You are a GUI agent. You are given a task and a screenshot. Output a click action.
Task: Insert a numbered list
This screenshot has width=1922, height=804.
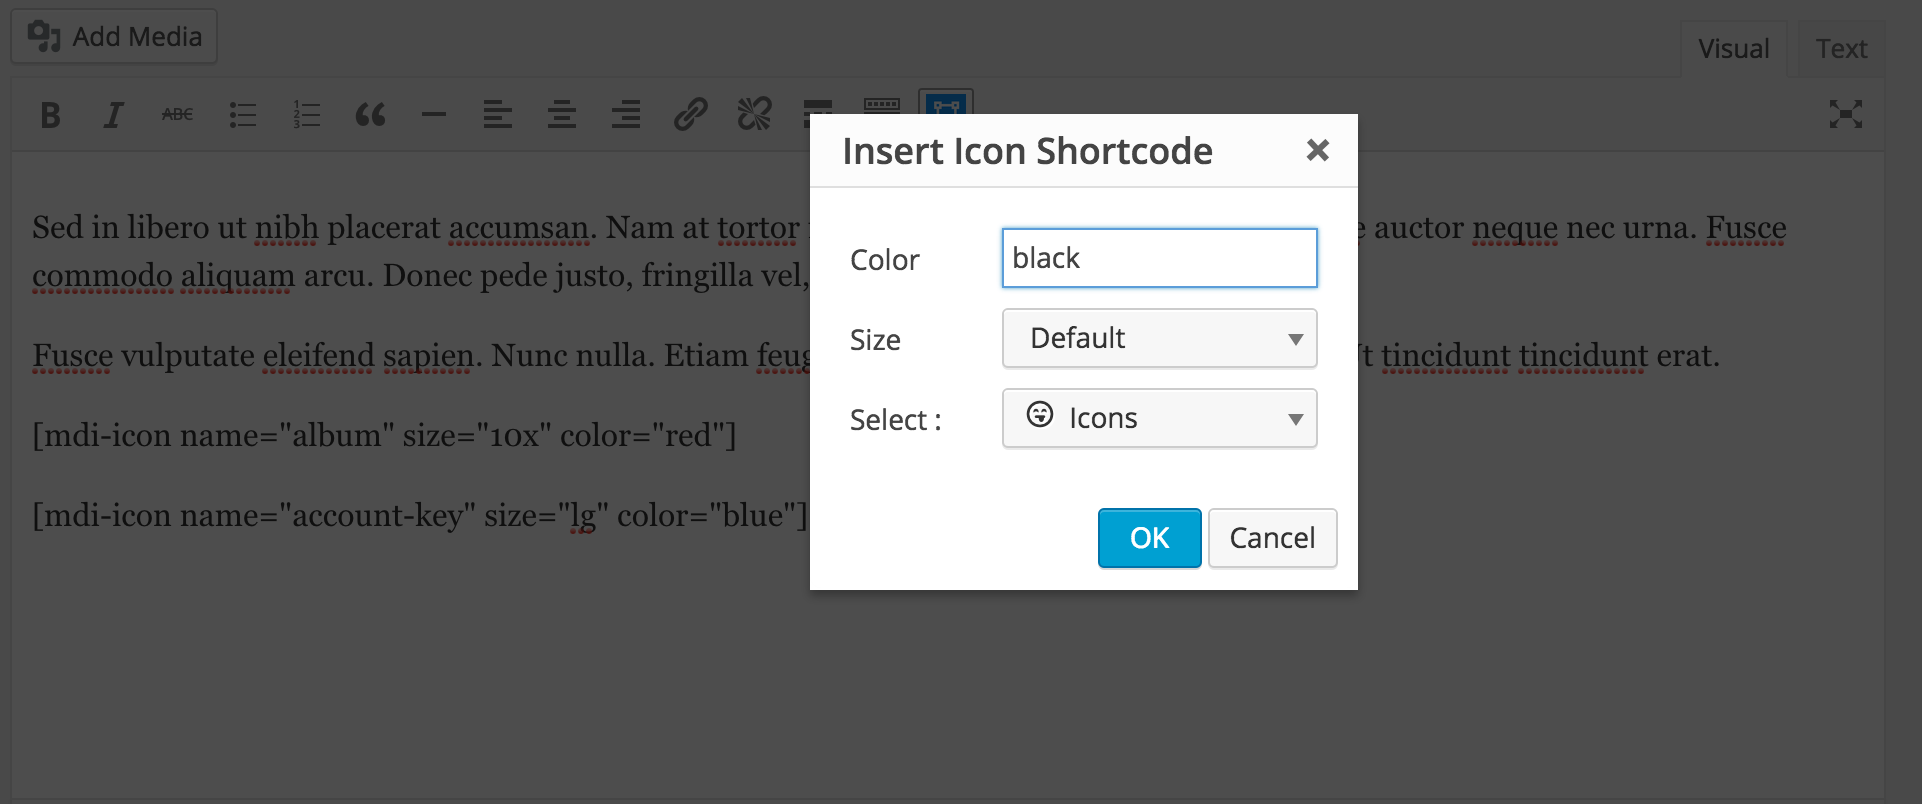point(306,115)
